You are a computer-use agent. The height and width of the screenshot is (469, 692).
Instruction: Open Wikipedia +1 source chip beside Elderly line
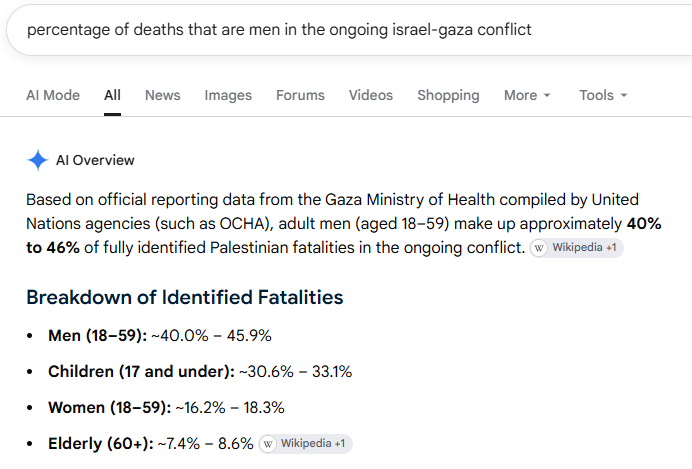[305, 444]
